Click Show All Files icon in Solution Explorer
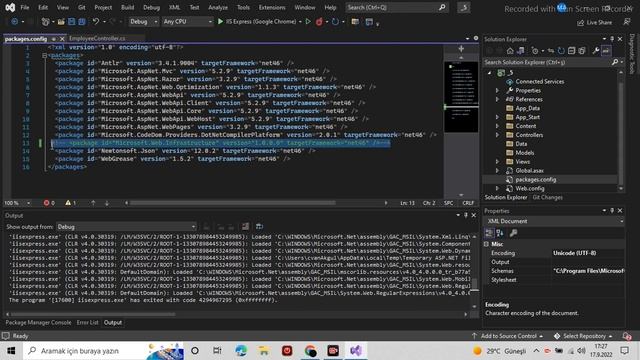This screenshot has width=640, height=360. click(582, 51)
